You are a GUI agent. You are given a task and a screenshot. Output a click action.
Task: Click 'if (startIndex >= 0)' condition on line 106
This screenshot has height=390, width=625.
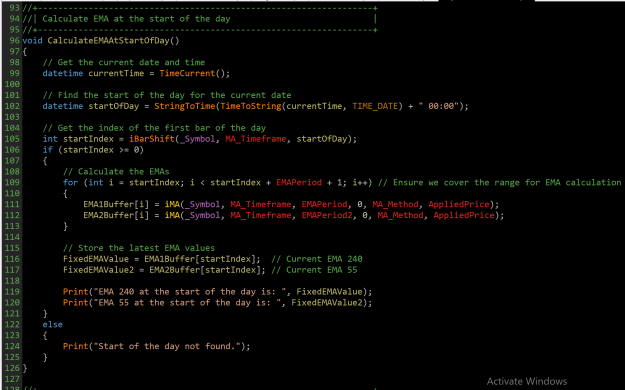tap(93, 150)
